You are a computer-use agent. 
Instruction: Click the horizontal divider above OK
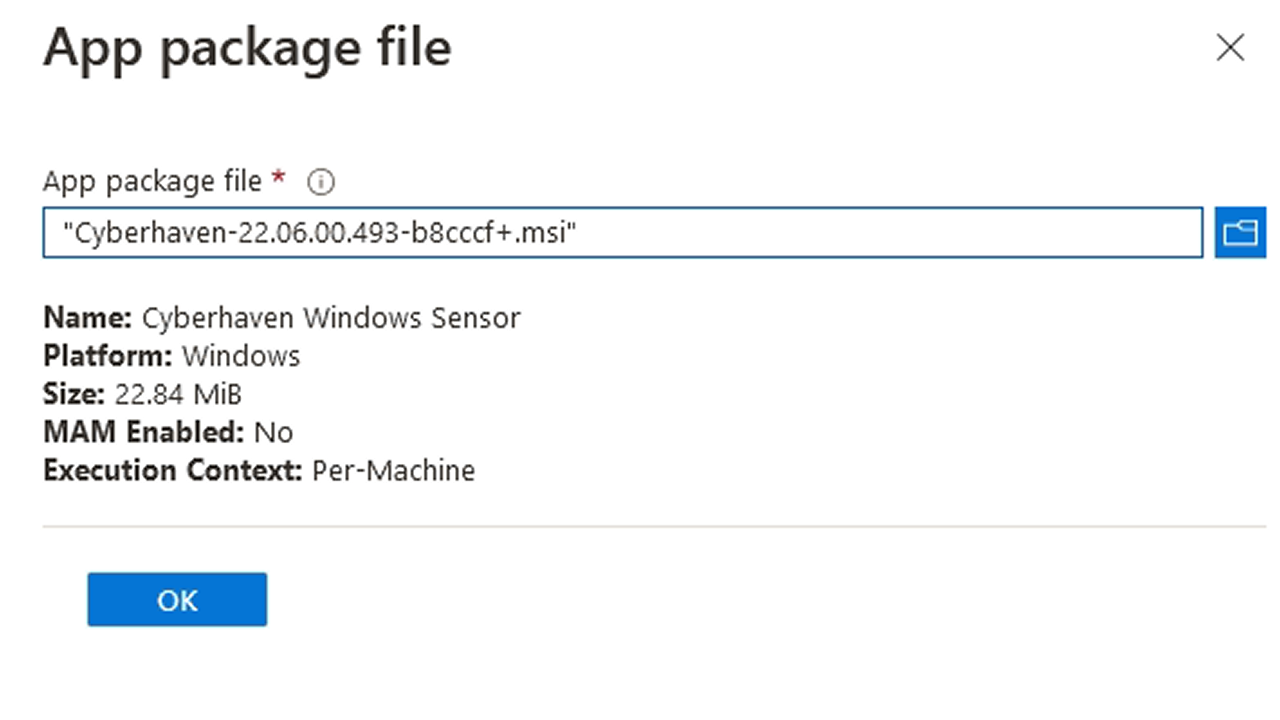click(654, 526)
